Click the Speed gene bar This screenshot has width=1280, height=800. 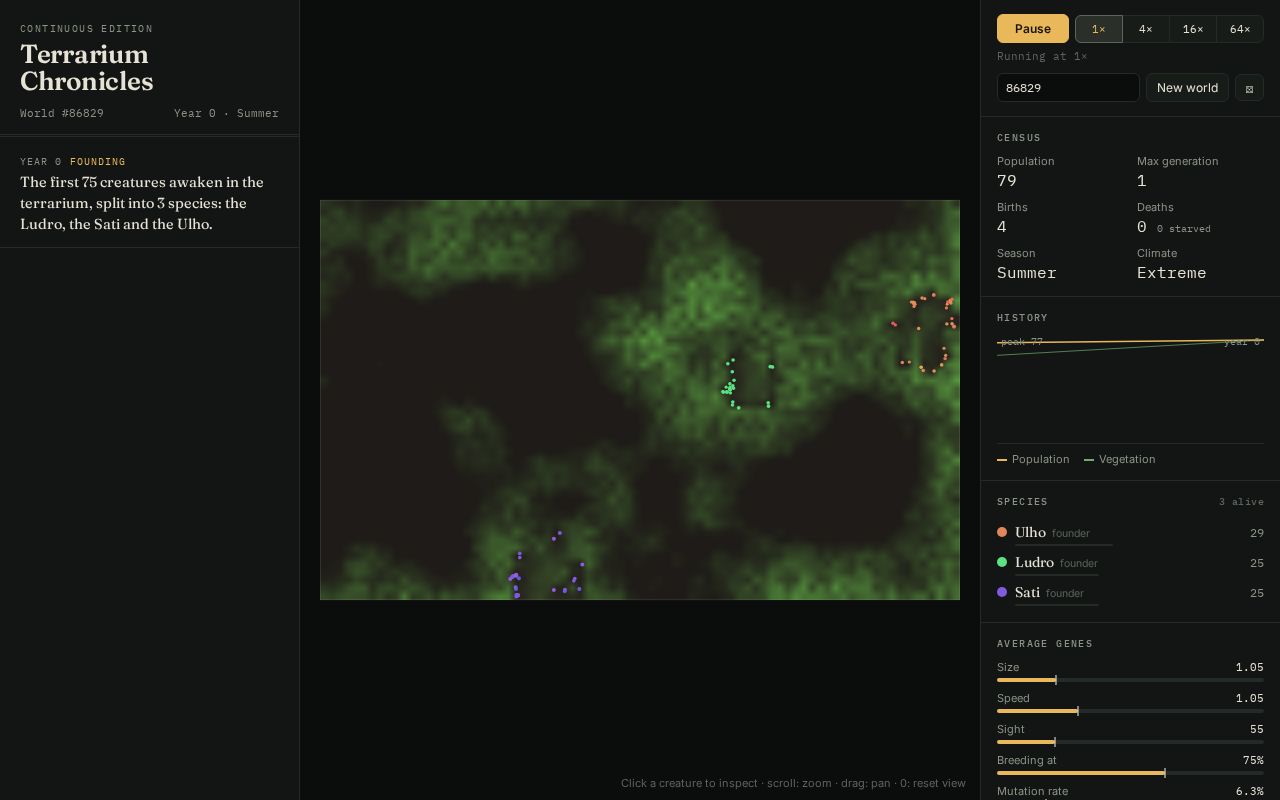1130,711
